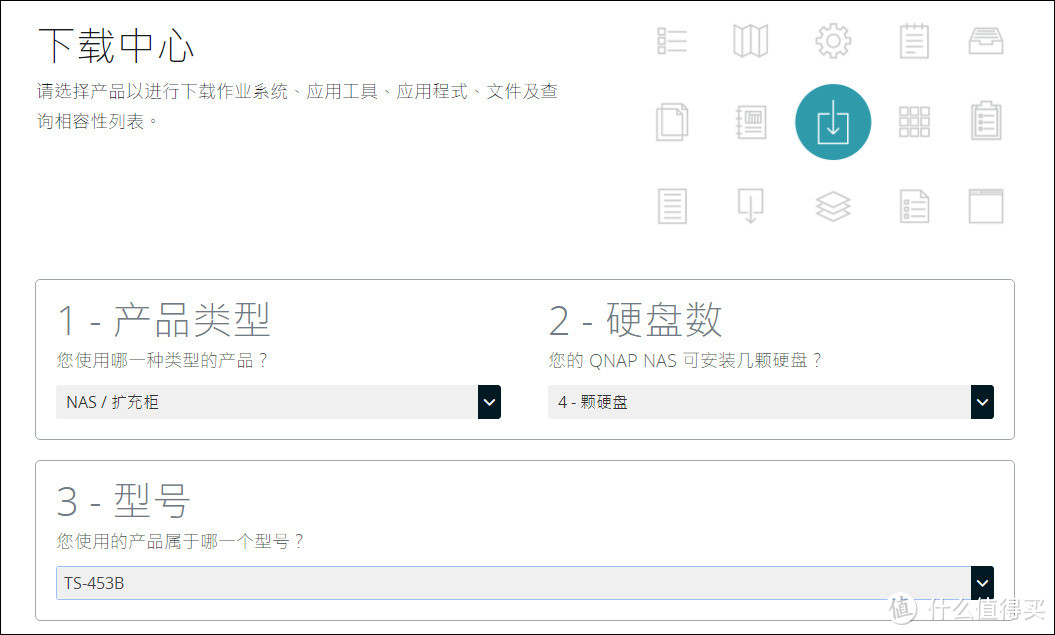Open the model dropdown arrow

coord(982,583)
